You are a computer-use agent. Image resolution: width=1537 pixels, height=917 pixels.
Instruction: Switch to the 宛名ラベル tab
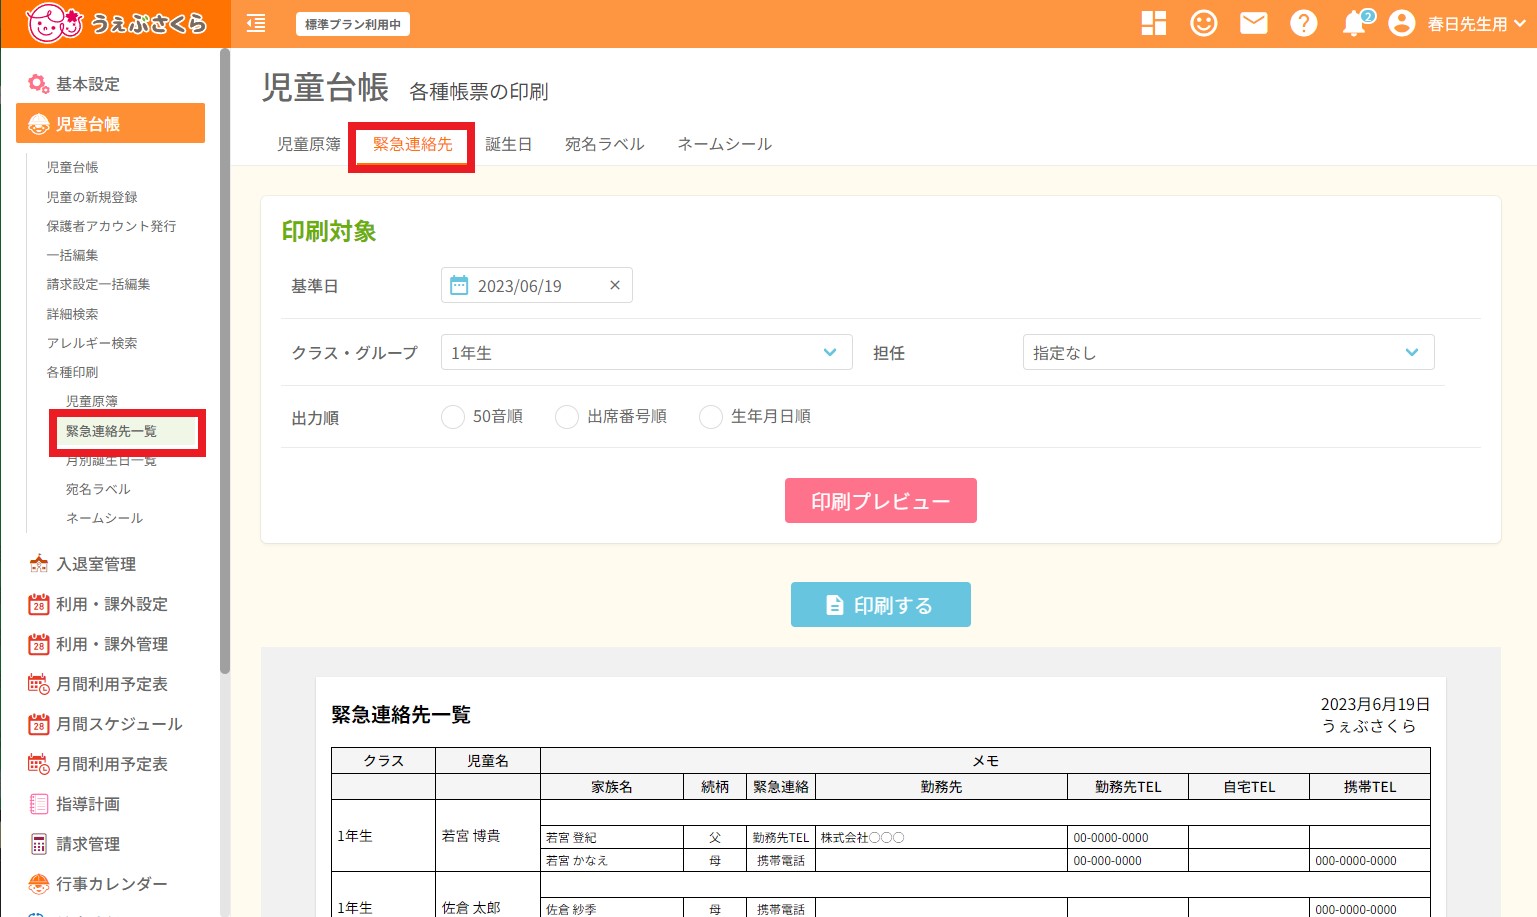tap(604, 144)
